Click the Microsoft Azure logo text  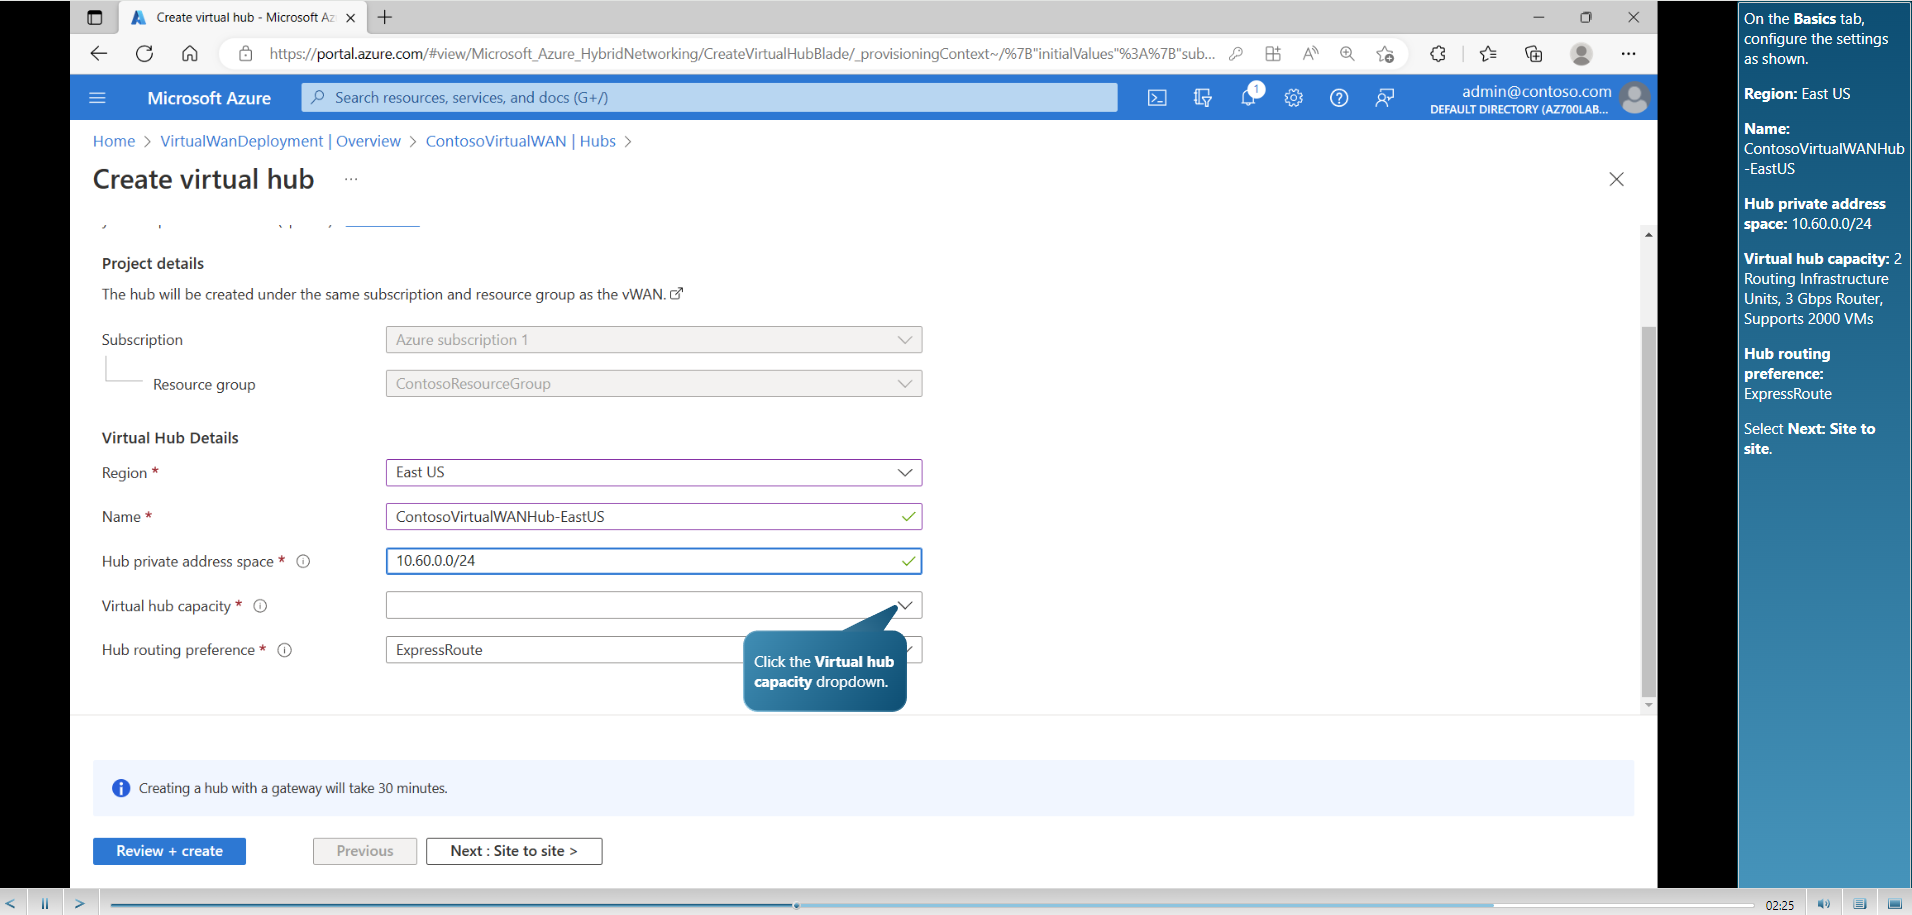pos(209,98)
